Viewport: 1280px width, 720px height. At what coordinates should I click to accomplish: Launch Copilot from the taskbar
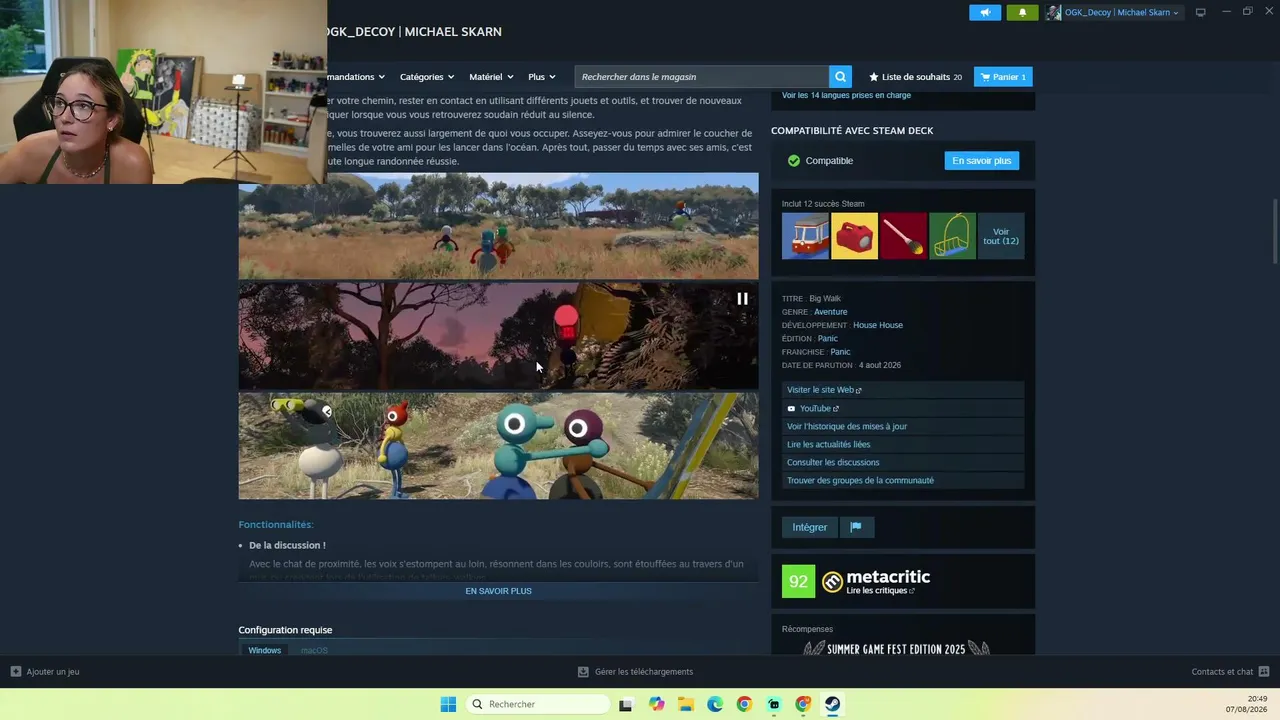(x=656, y=704)
